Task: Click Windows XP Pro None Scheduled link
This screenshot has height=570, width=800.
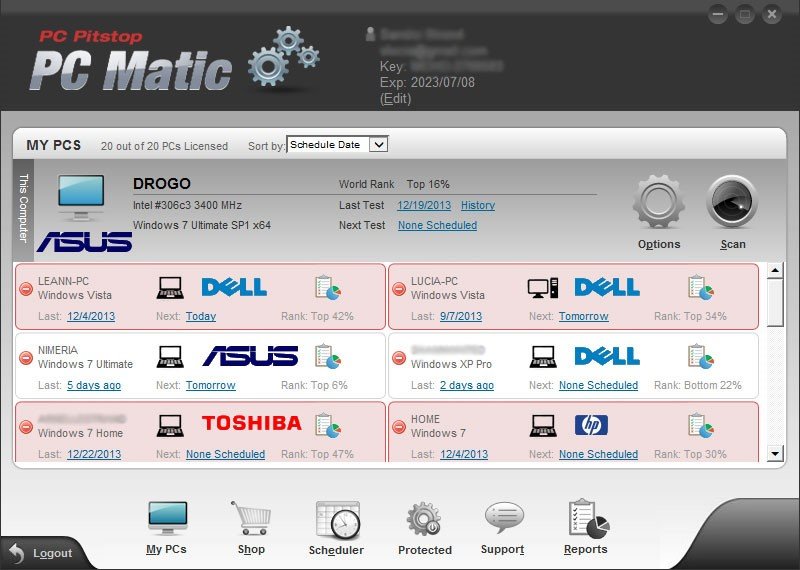Action: (598, 385)
